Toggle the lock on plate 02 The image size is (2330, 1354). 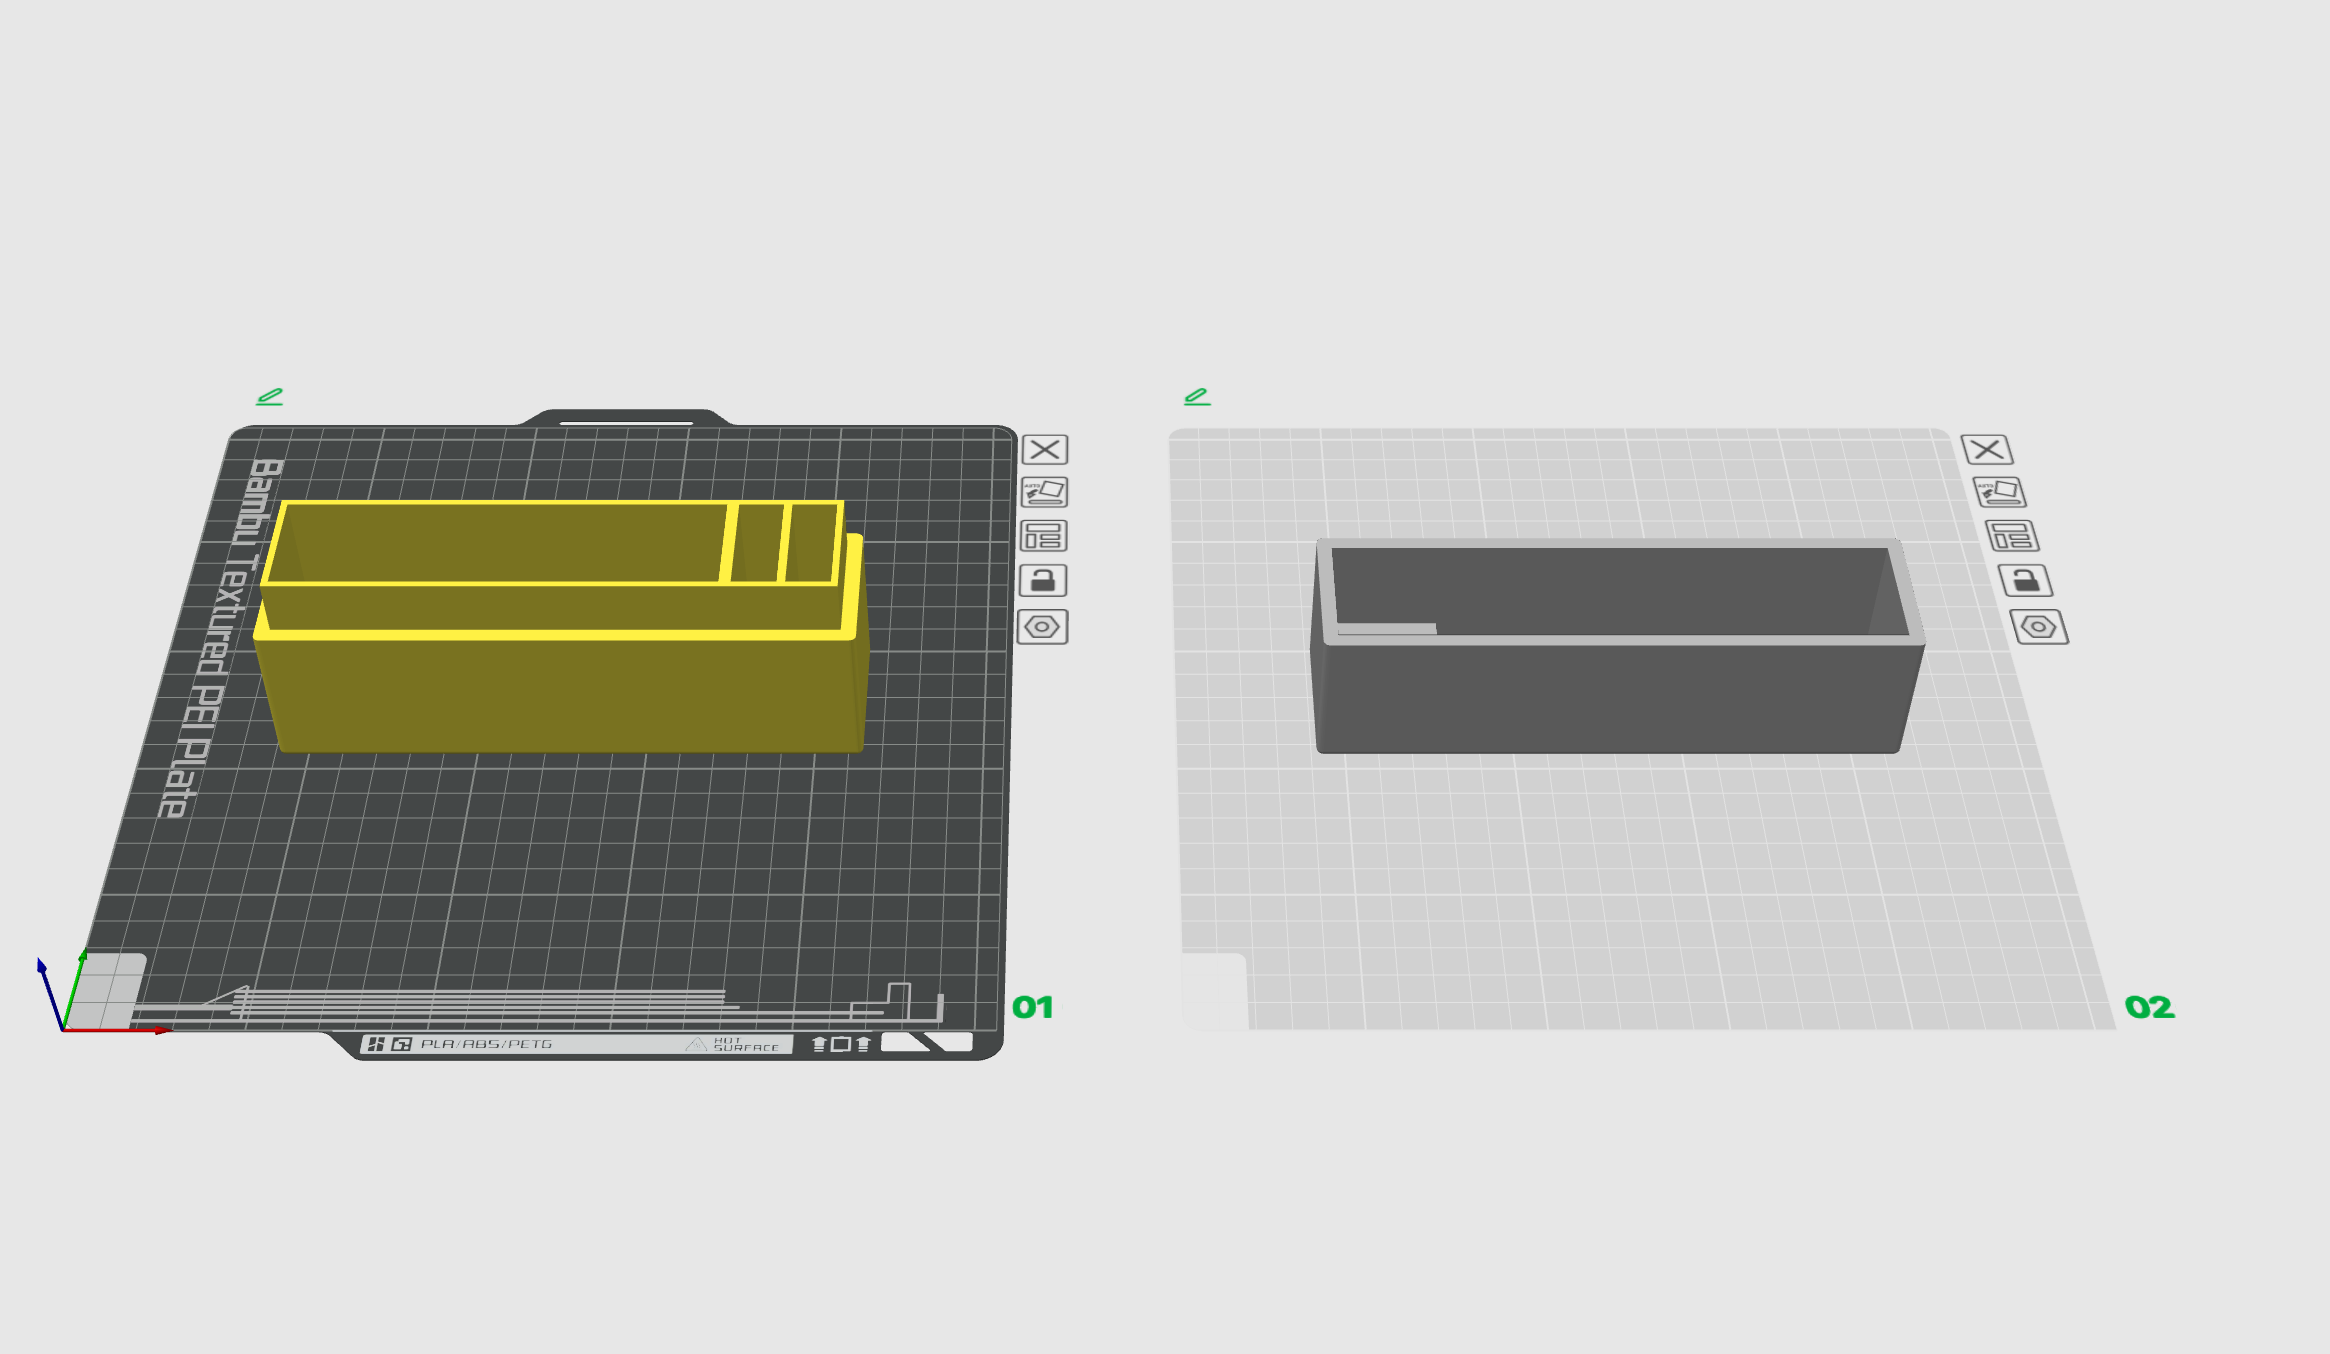[x=2025, y=581]
